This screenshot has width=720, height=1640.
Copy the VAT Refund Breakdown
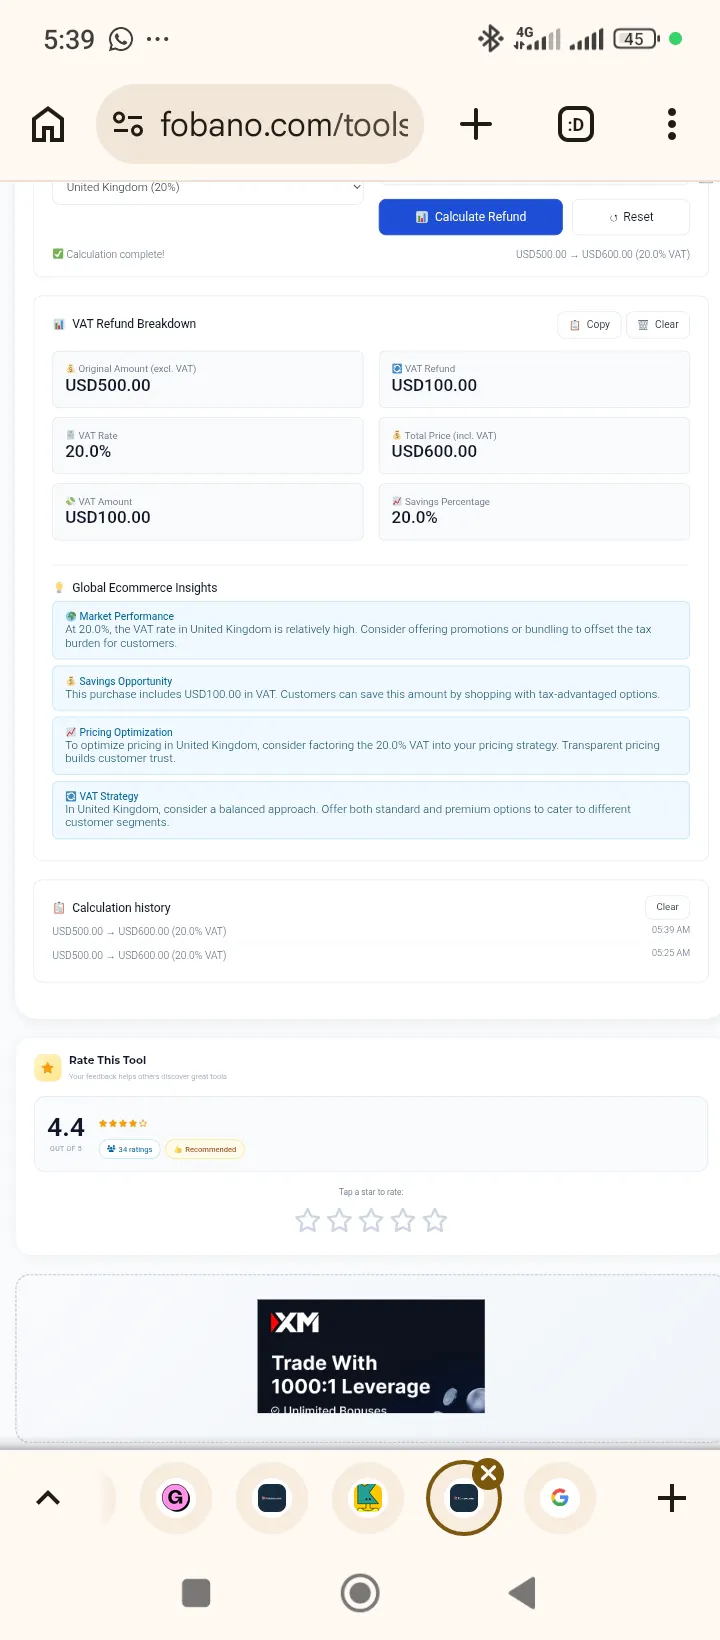point(589,324)
